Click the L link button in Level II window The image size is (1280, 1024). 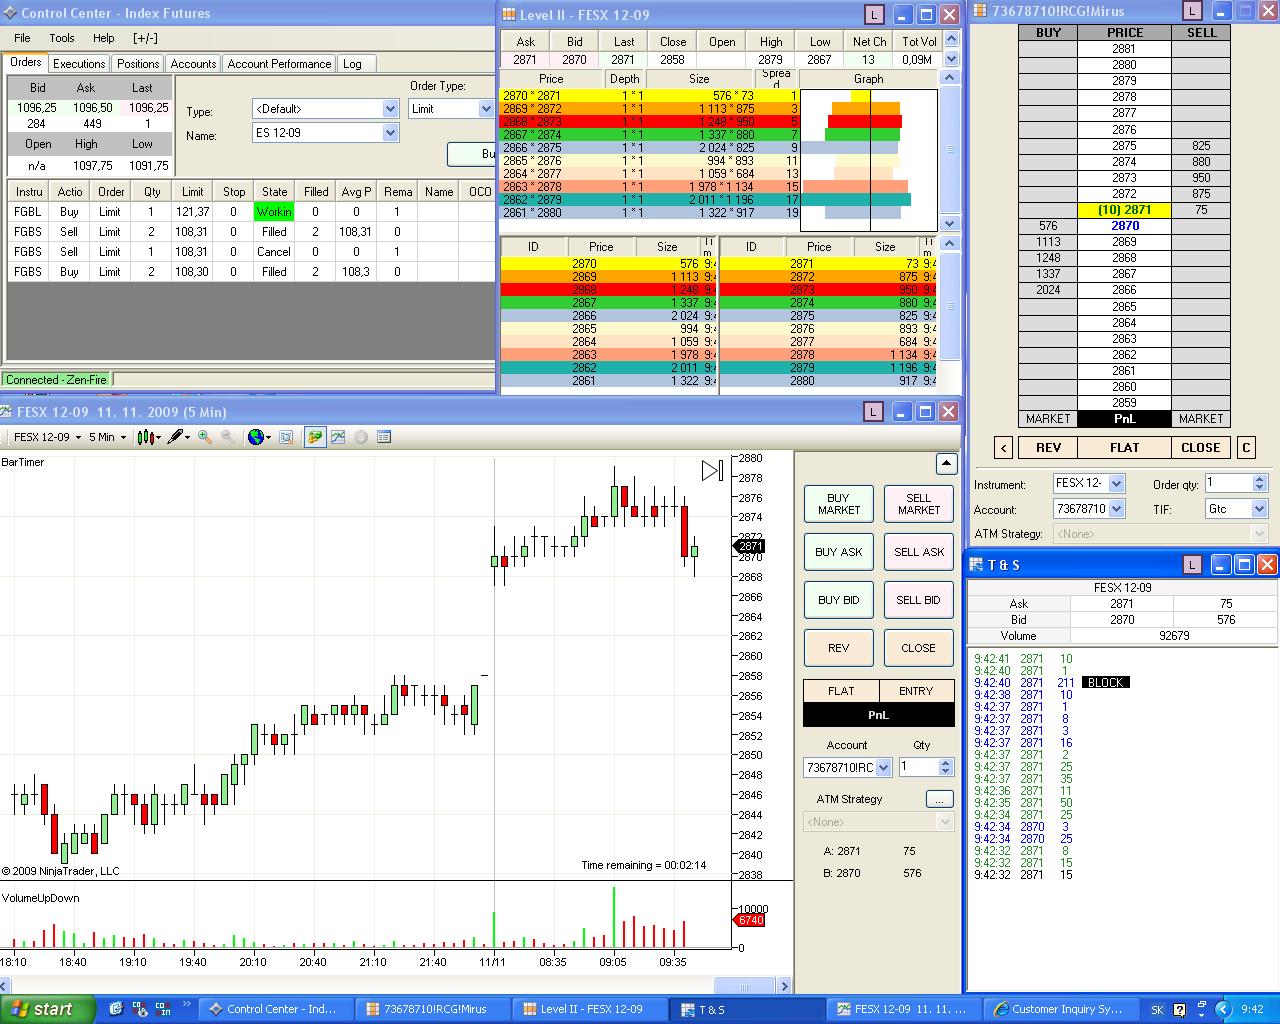pyautogui.click(x=875, y=14)
